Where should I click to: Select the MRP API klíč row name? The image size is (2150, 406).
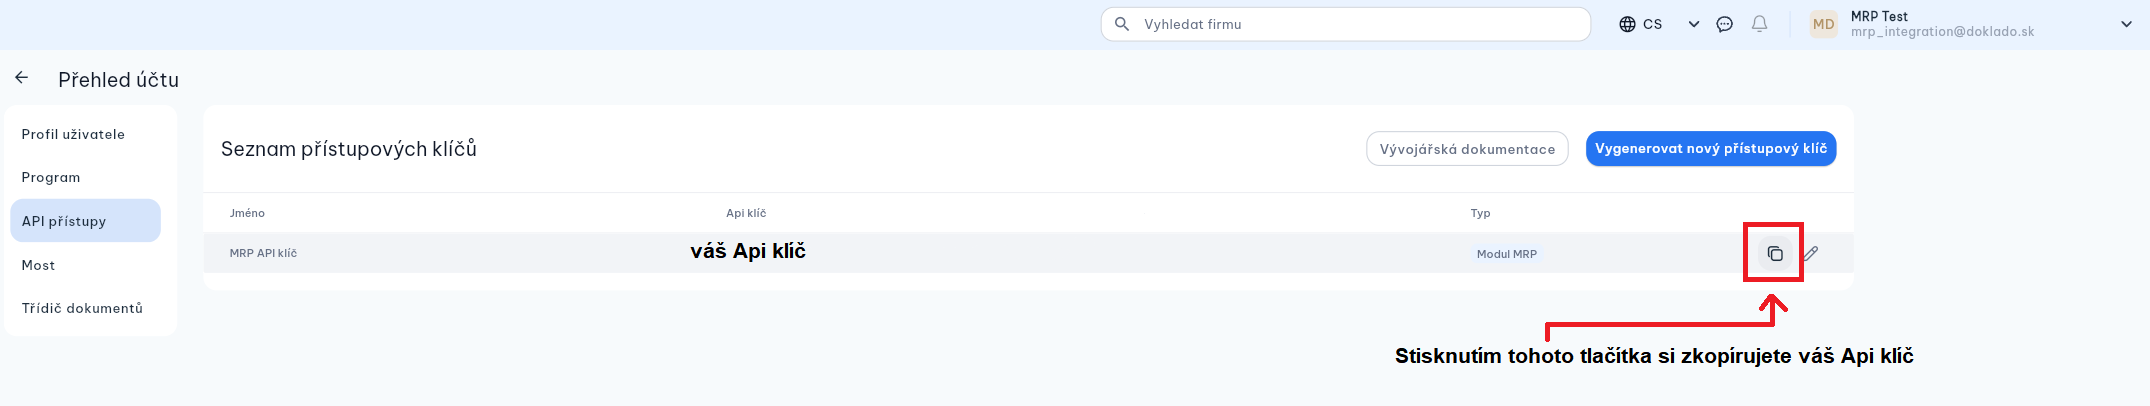(x=263, y=254)
